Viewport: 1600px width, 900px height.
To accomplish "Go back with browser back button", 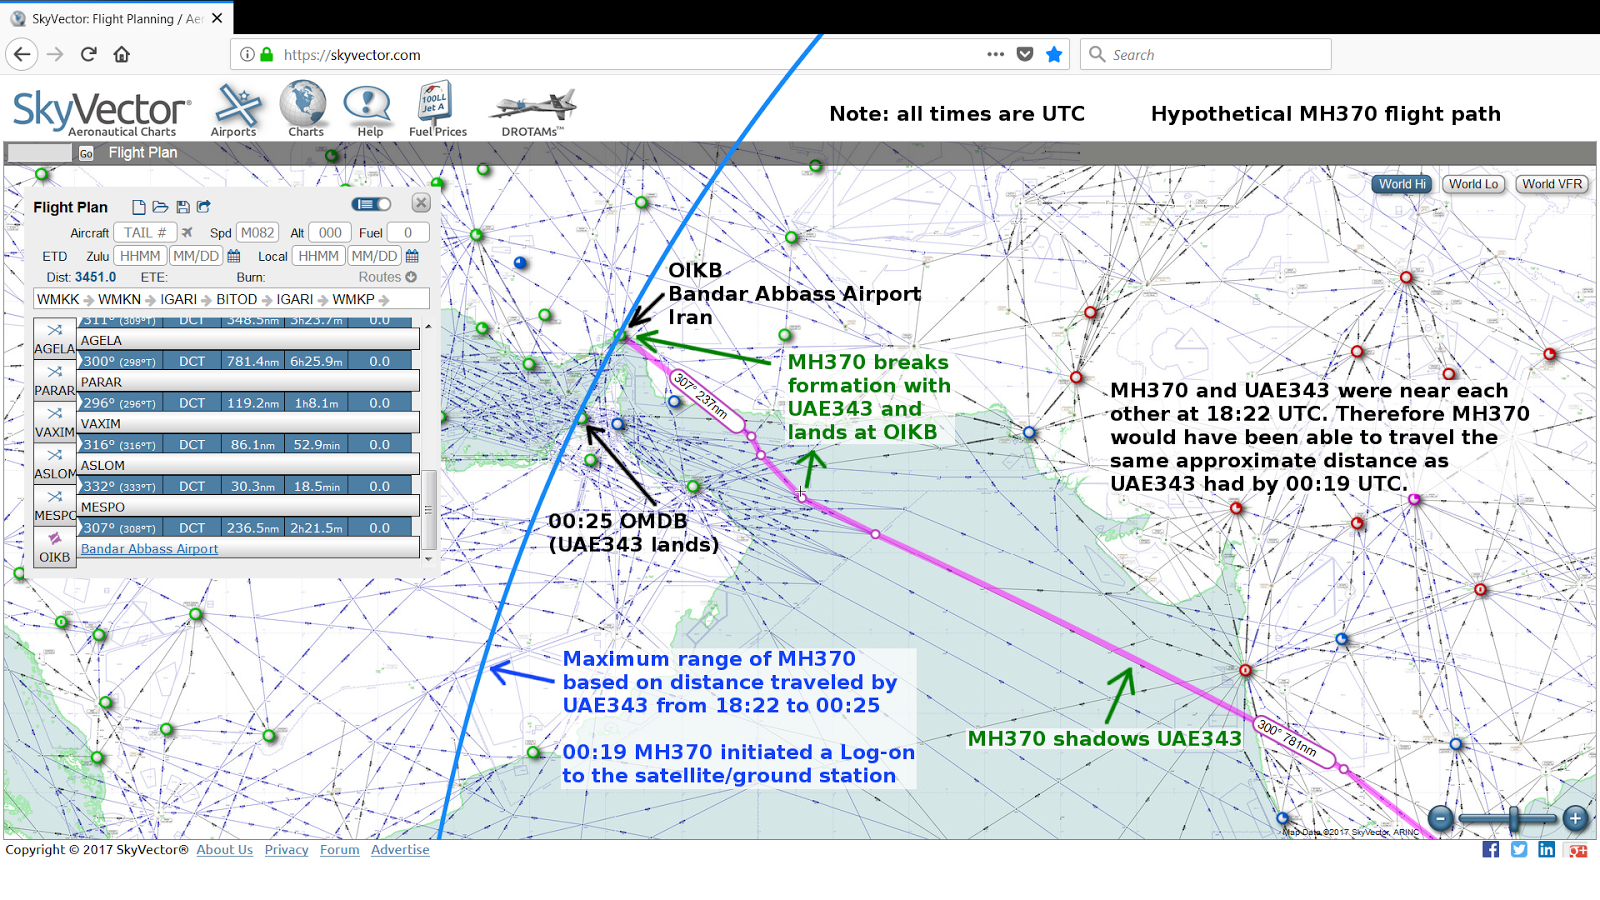I will [22, 54].
